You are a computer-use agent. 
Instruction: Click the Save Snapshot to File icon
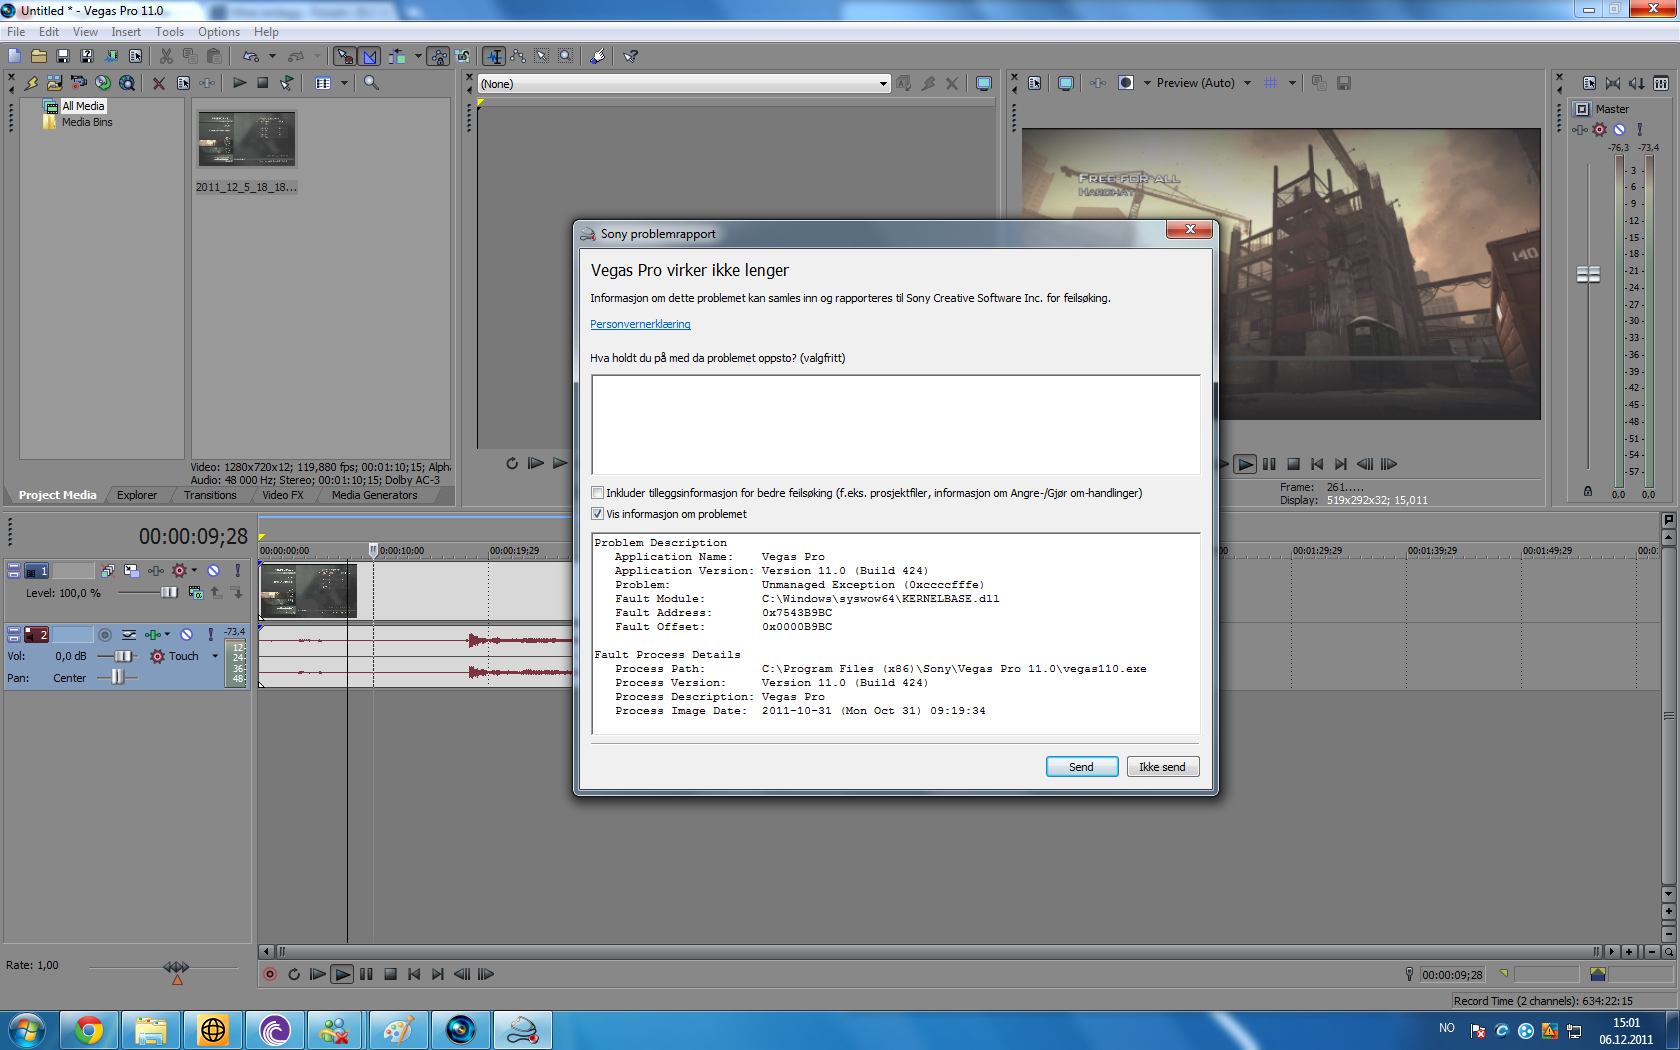(1343, 83)
